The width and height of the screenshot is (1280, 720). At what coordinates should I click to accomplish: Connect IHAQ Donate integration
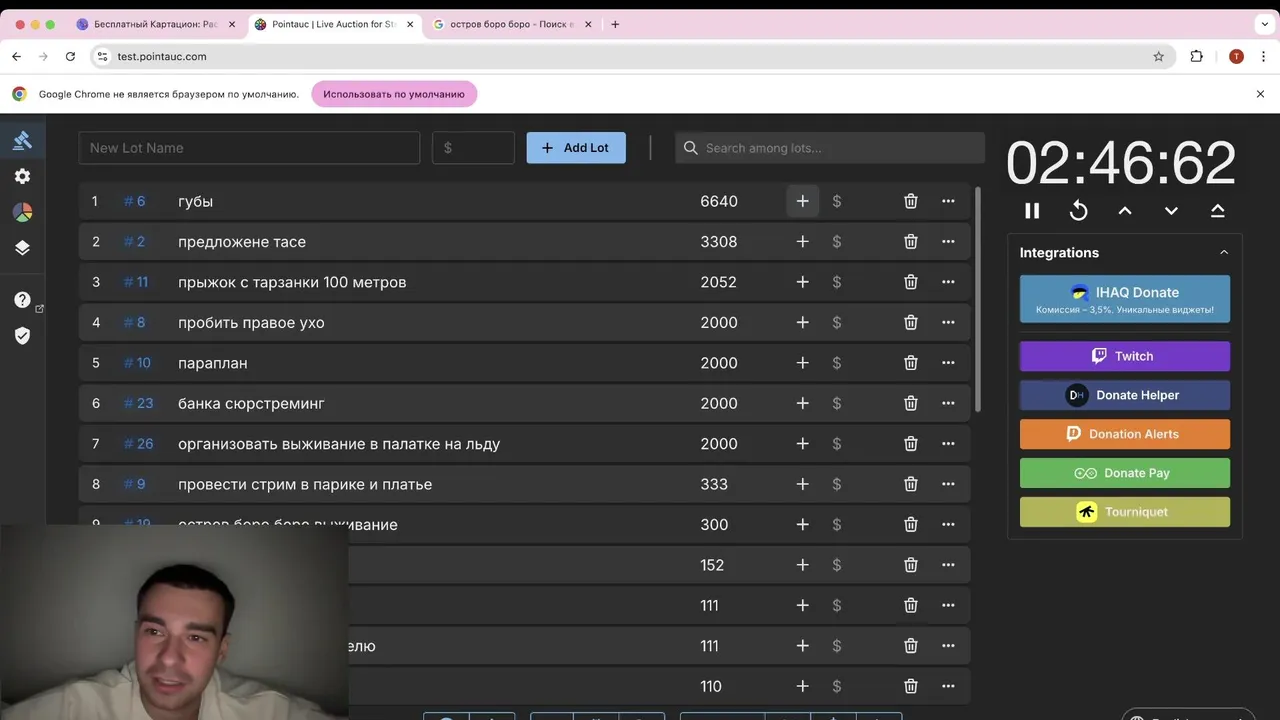pyautogui.click(x=1125, y=299)
